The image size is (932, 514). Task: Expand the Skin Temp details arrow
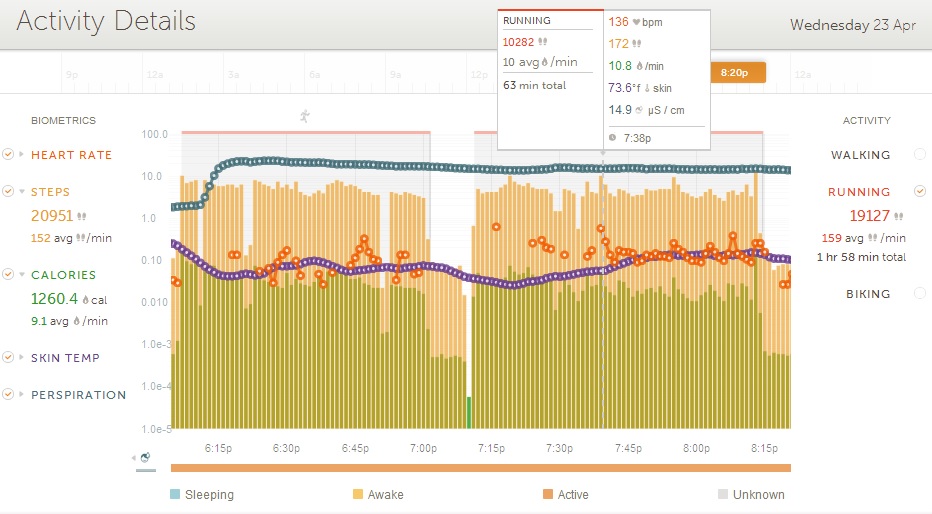point(21,358)
